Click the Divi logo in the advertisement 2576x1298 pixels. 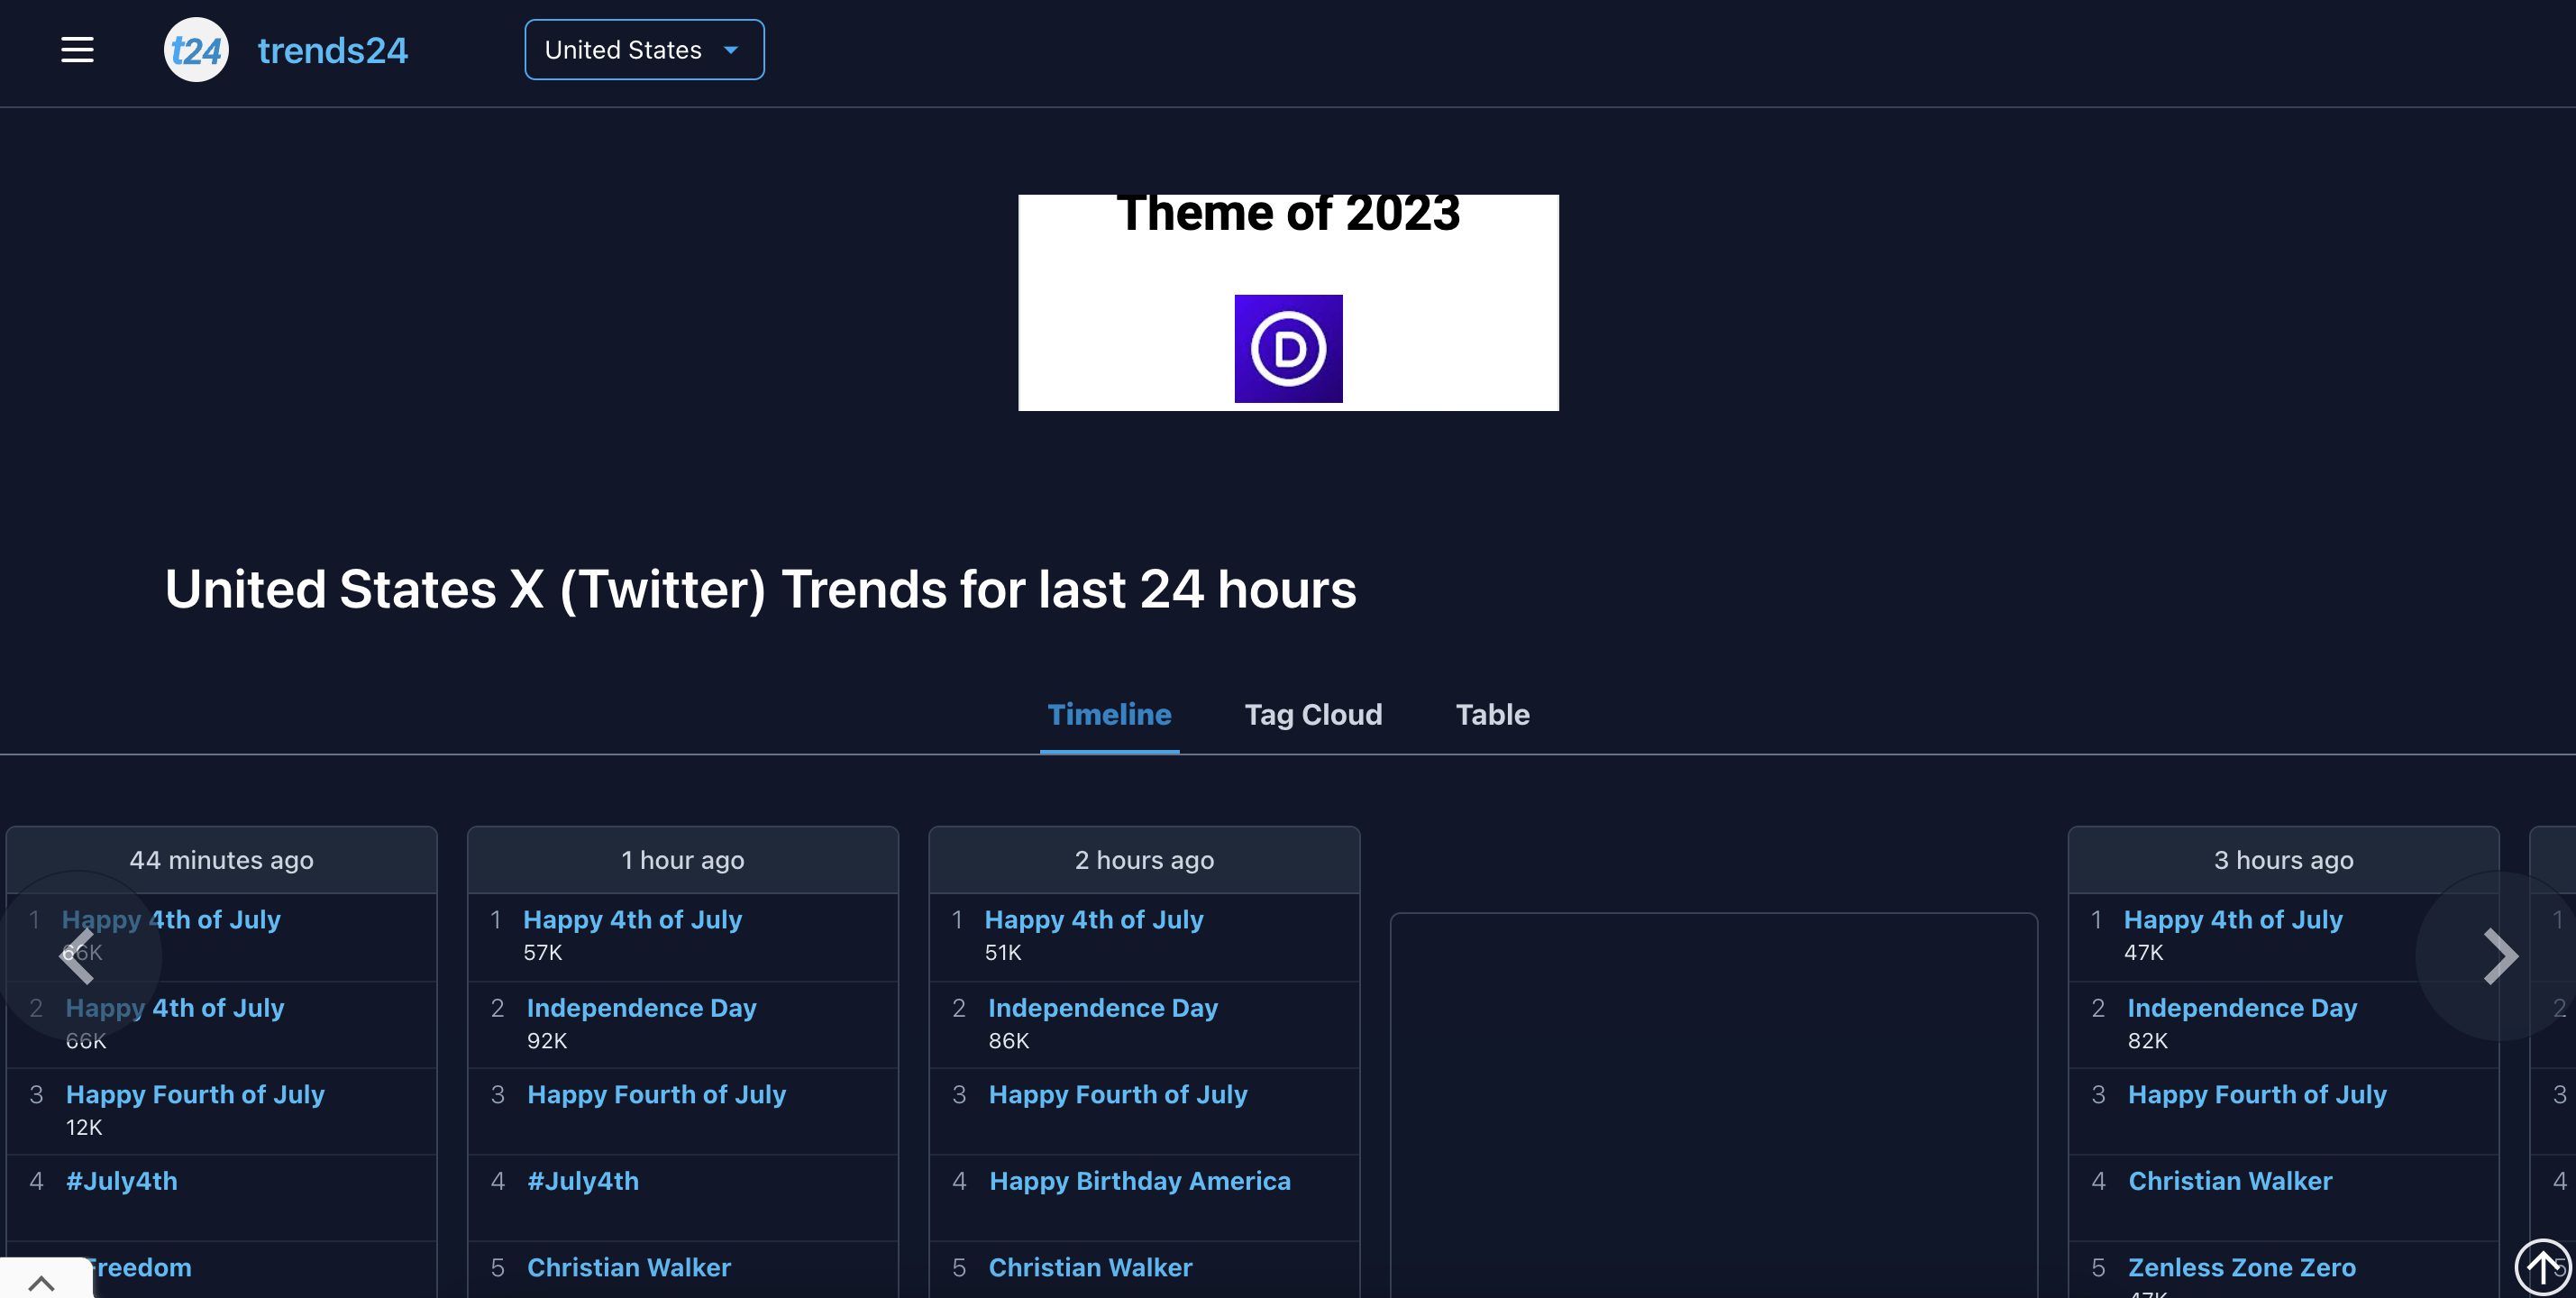point(1288,348)
